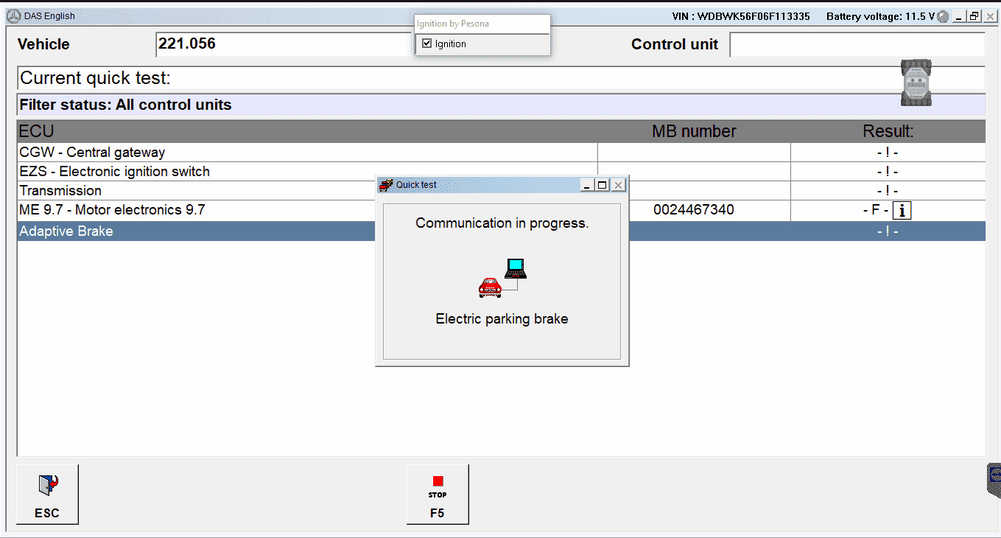Maximize the Quick test dialog
1001x538 pixels.
[x=602, y=185]
